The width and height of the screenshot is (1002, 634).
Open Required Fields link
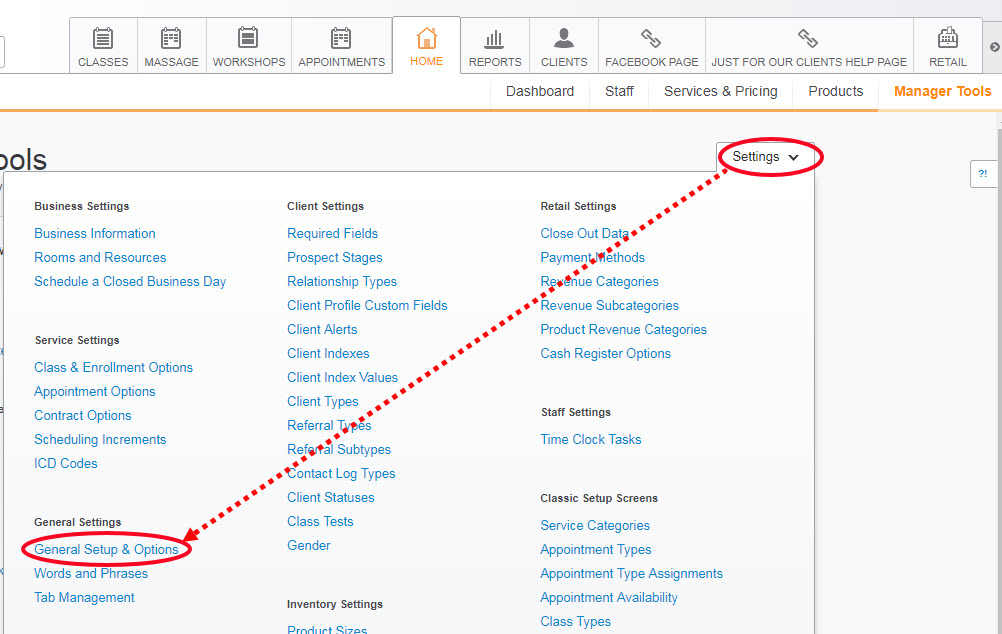(x=332, y=233)
